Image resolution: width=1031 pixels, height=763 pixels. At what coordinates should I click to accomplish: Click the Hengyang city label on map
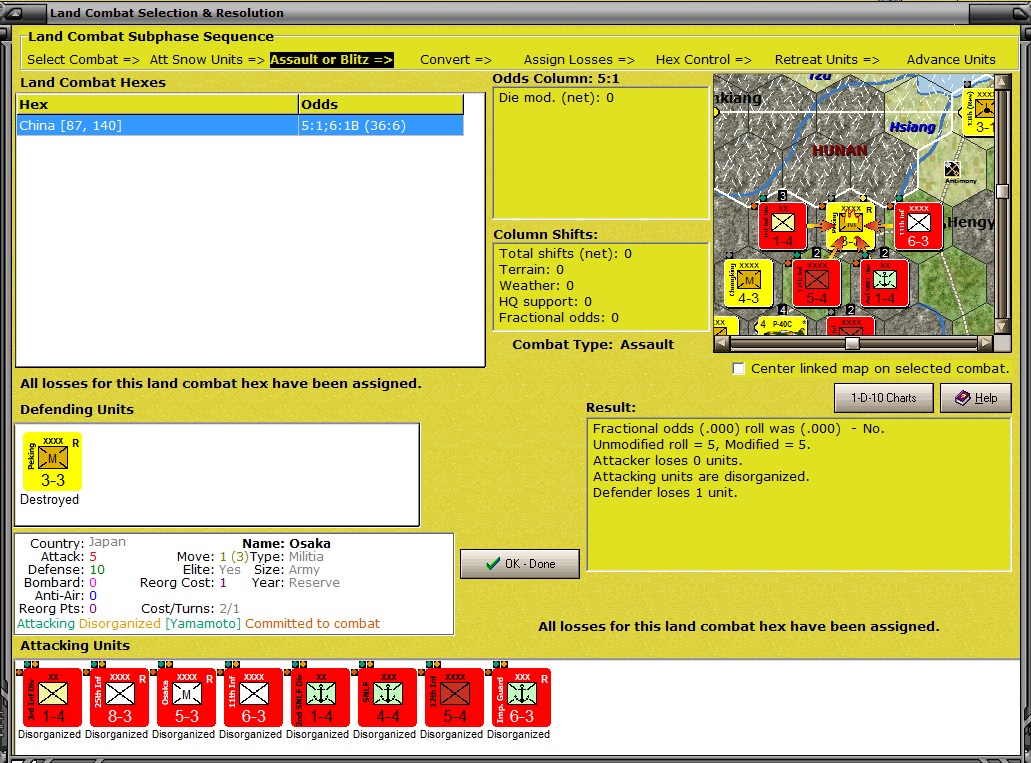coord(971,222)
